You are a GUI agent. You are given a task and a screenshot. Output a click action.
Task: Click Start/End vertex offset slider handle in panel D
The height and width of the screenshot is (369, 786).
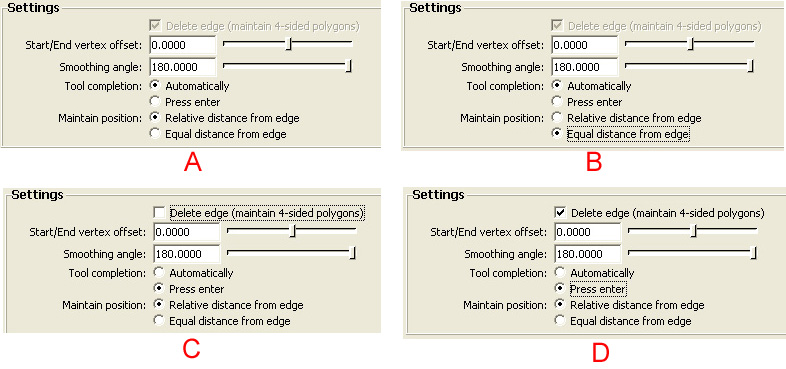(x=694, y=232)
